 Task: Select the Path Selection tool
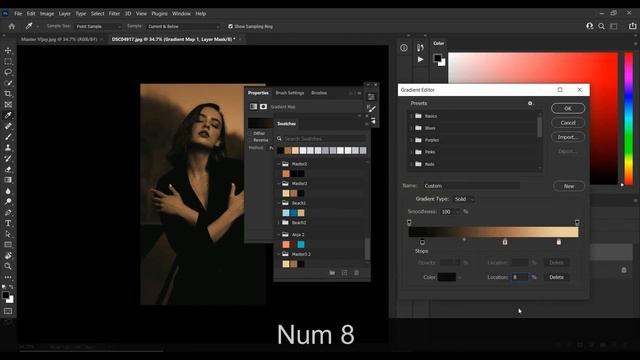(x=8, y=234)
